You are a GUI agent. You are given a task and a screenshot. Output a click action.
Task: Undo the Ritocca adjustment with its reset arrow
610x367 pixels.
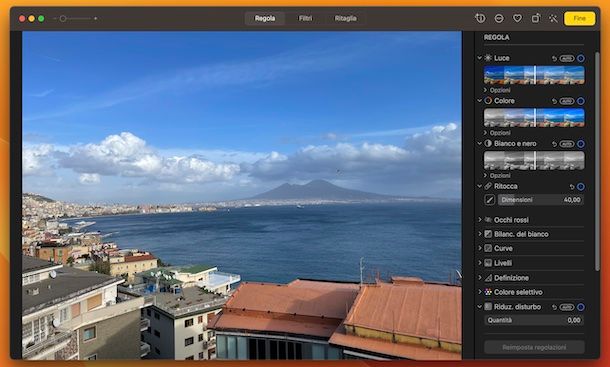click(x=572, y=187)
